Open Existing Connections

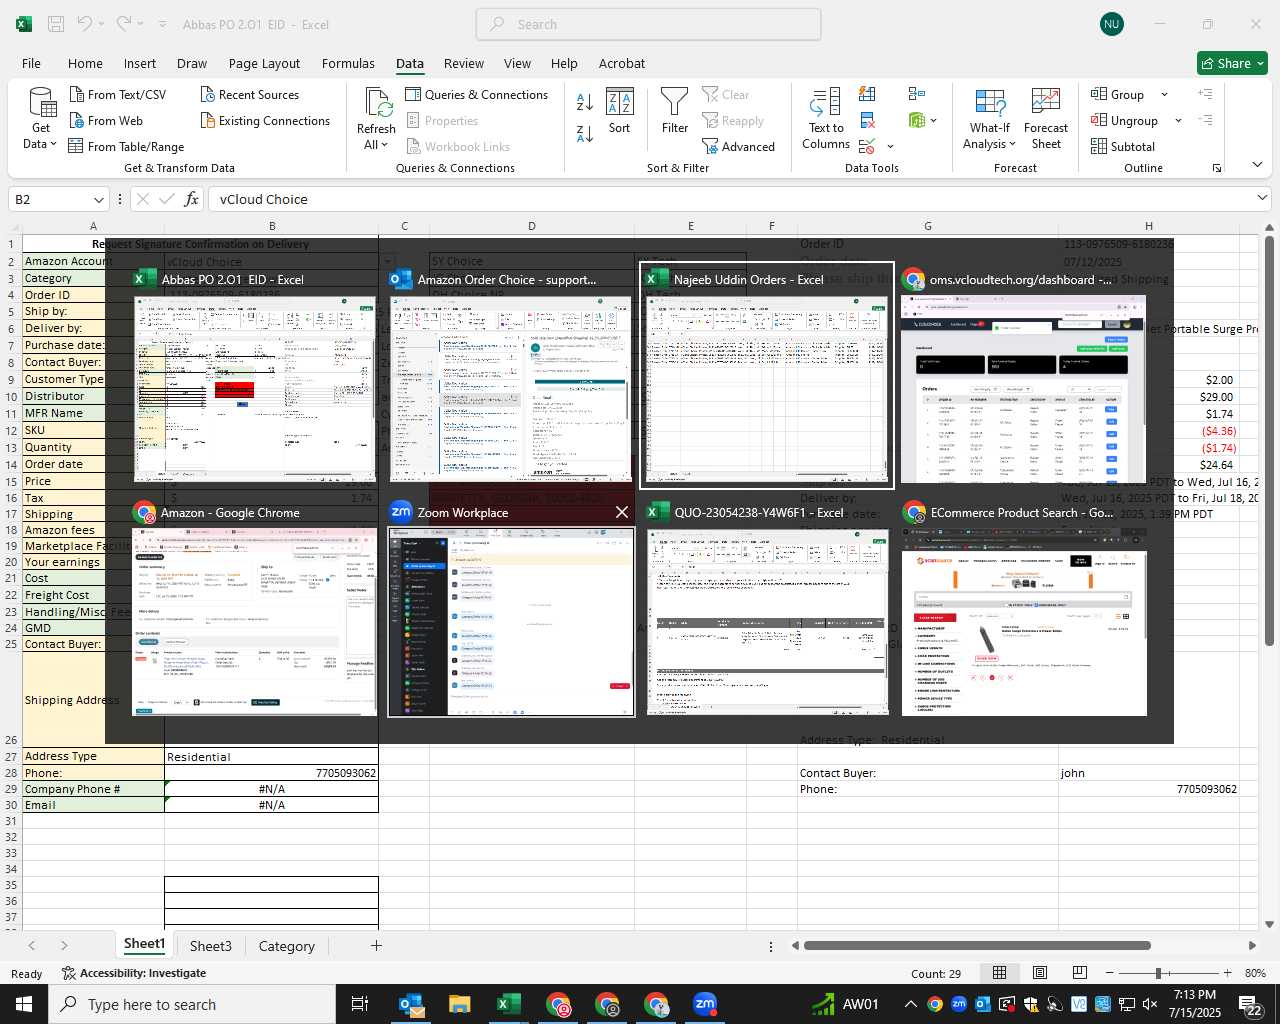[265, 120]
